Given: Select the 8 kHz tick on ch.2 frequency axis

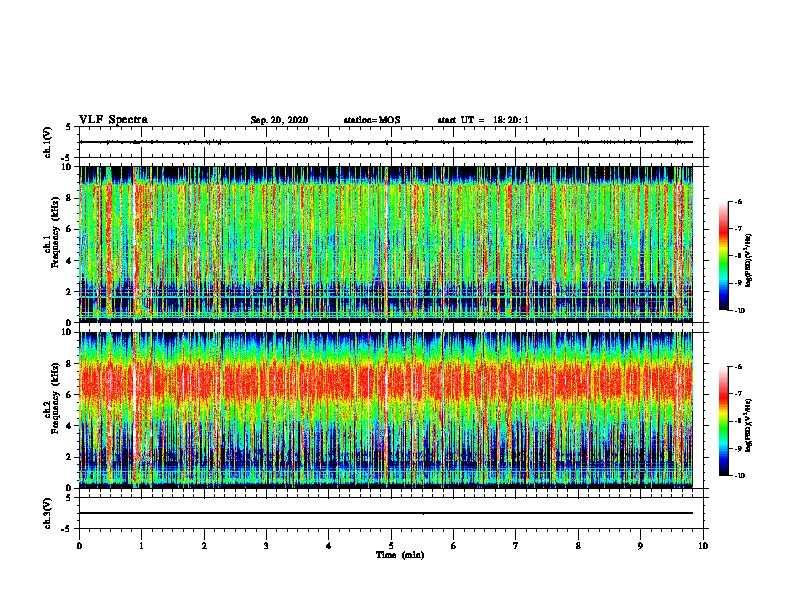Looking at the screenshot, I should click(69, 364).
